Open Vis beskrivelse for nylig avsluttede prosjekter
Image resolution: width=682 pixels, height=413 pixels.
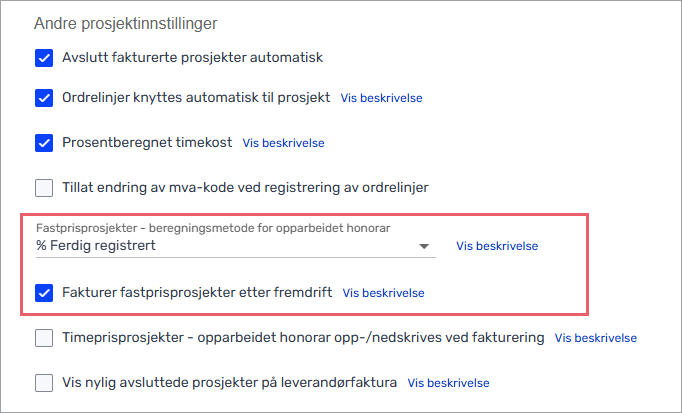[448, 382]
